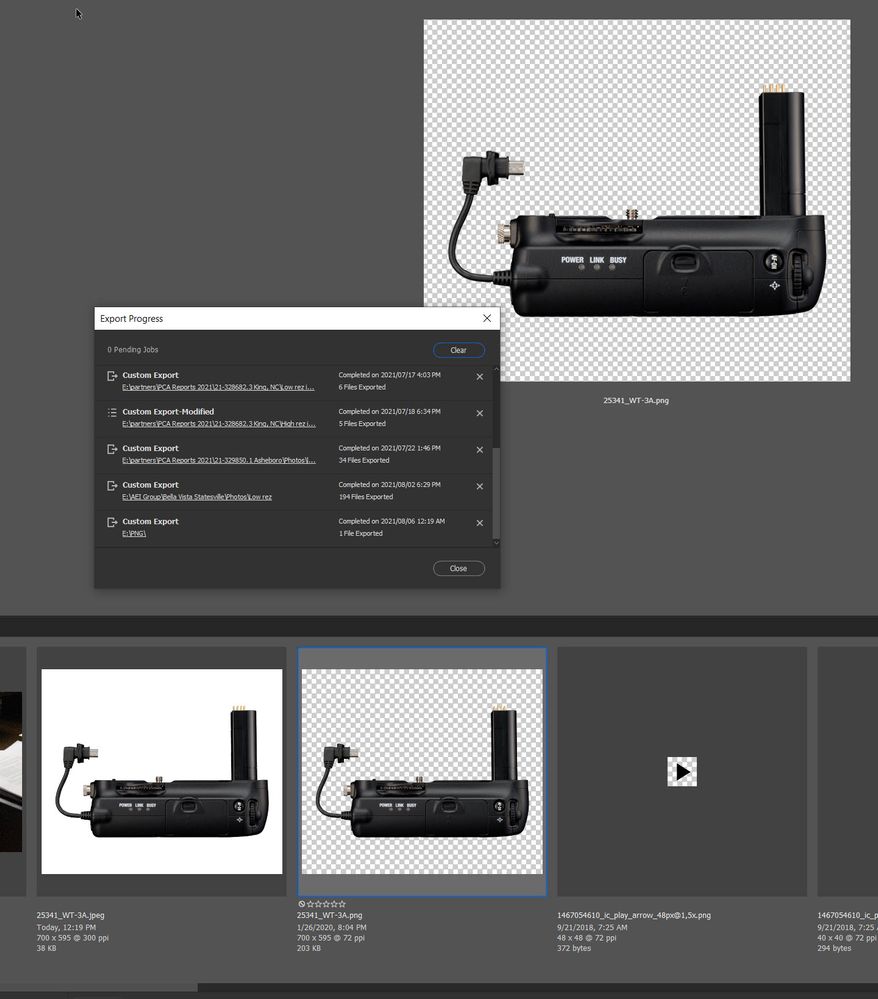Click the "6 Files Exported" text

click(x=362, y=387)
